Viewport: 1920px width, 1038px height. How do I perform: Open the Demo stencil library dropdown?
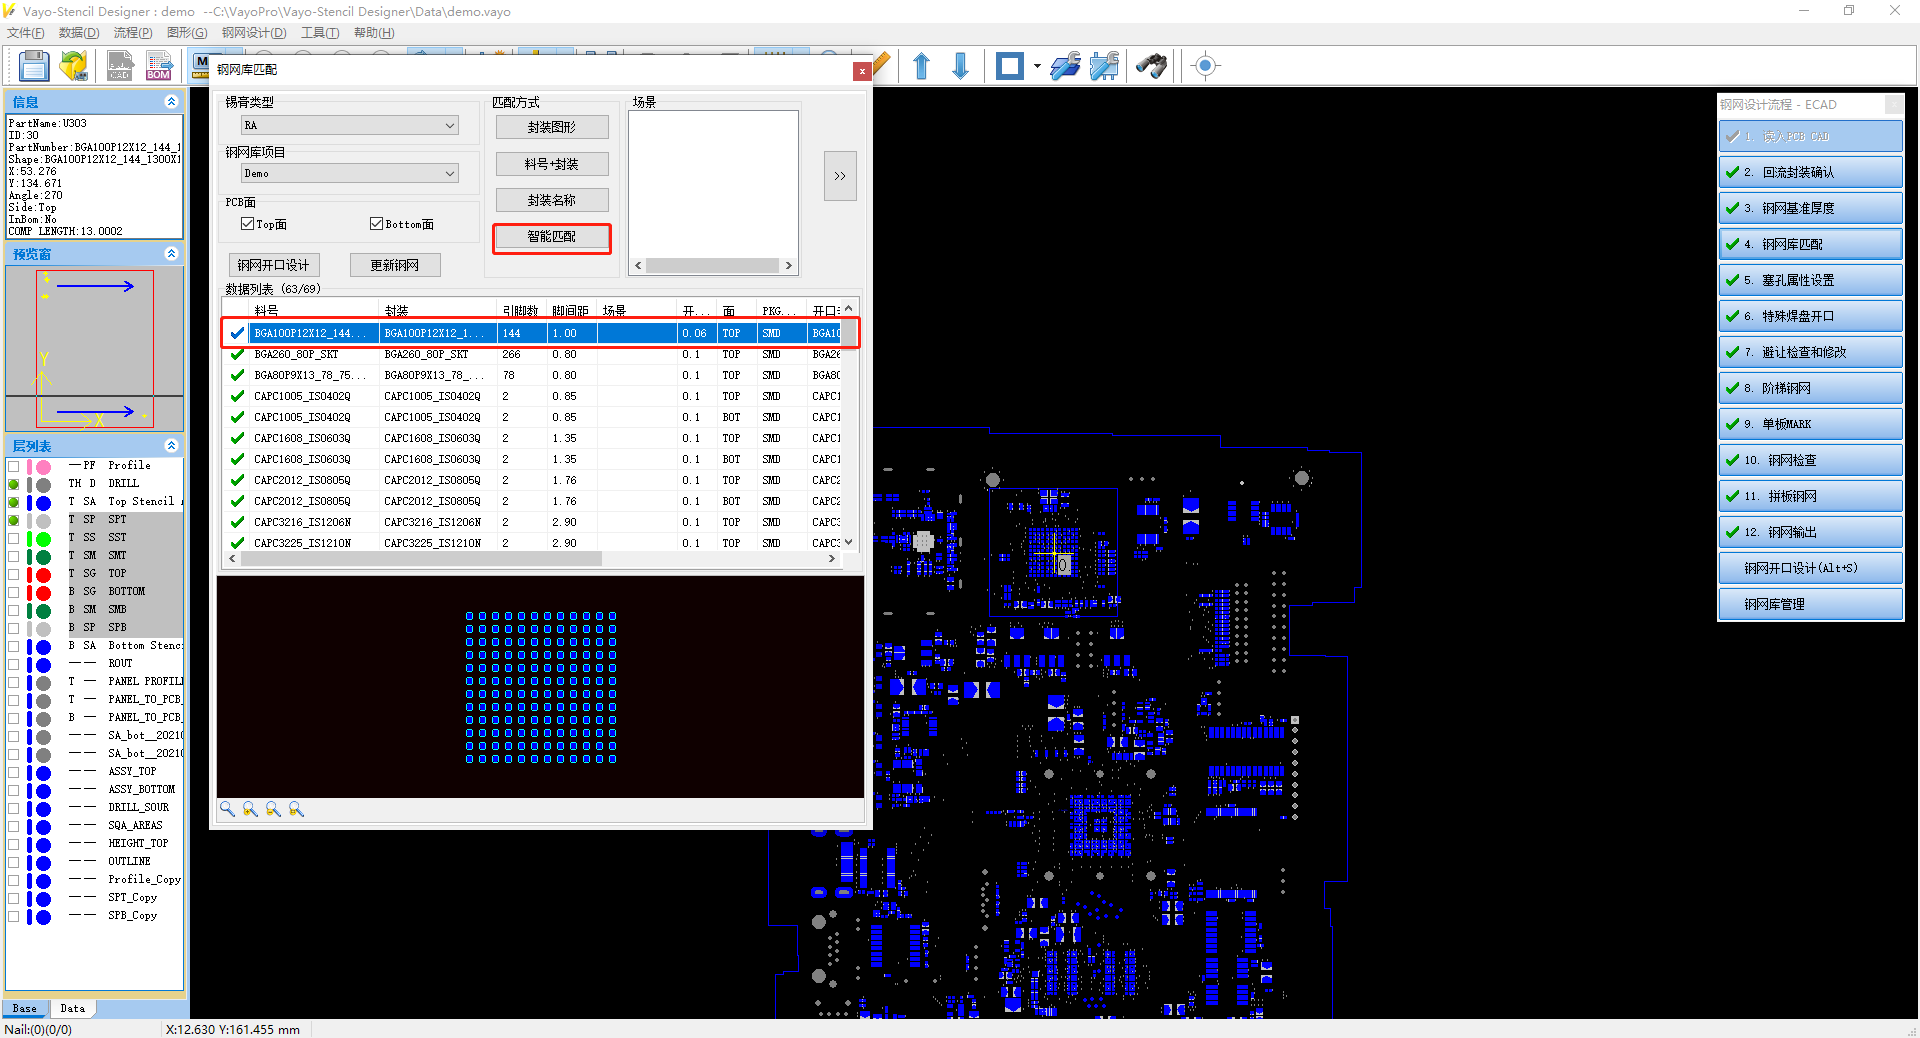pos(350,173)
